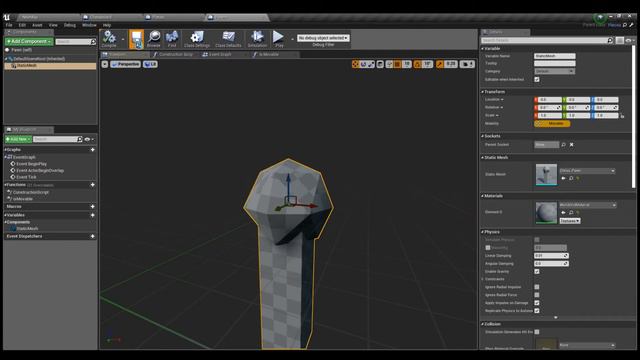Add a new graph with Graphs plus icon
Image resolution: width=640 pixels, height=360 pixels.
tap(93, 150)
